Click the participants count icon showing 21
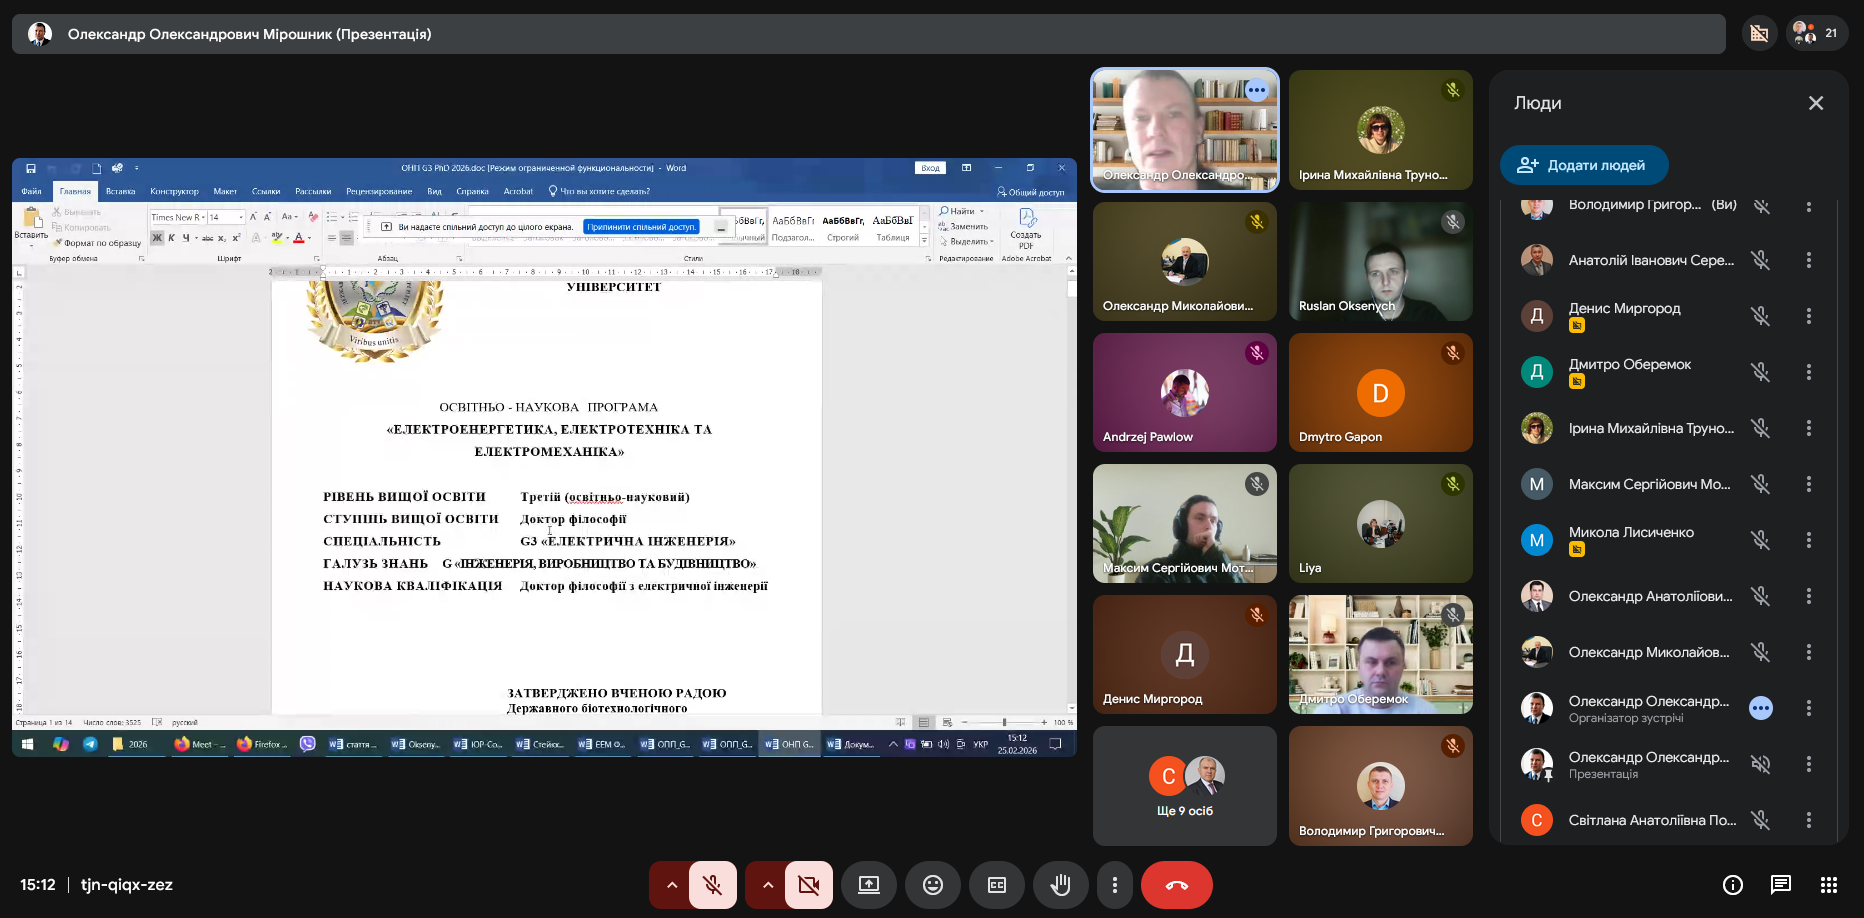 tap(1817, 33)
